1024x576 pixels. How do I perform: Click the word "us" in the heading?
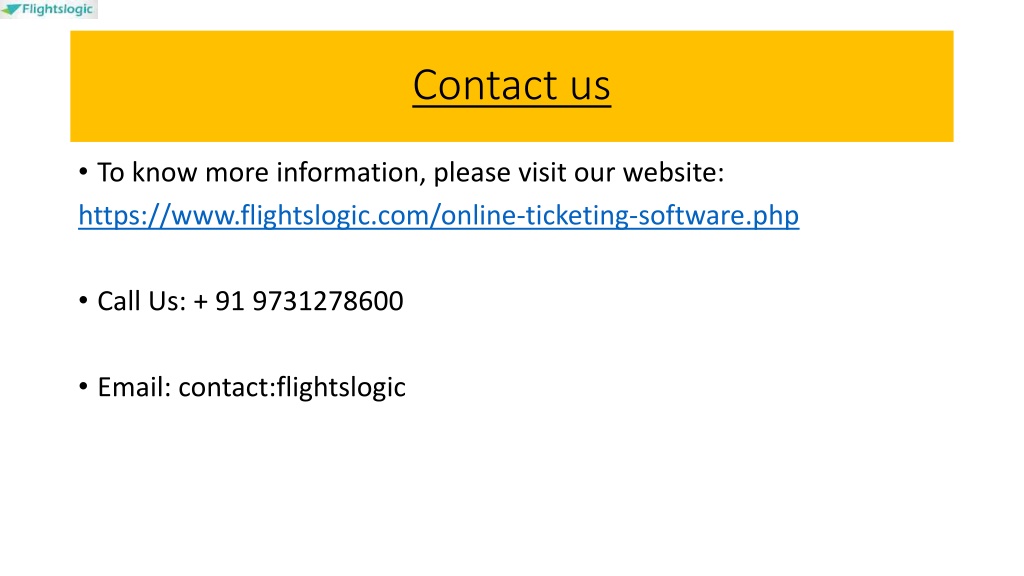590,86
